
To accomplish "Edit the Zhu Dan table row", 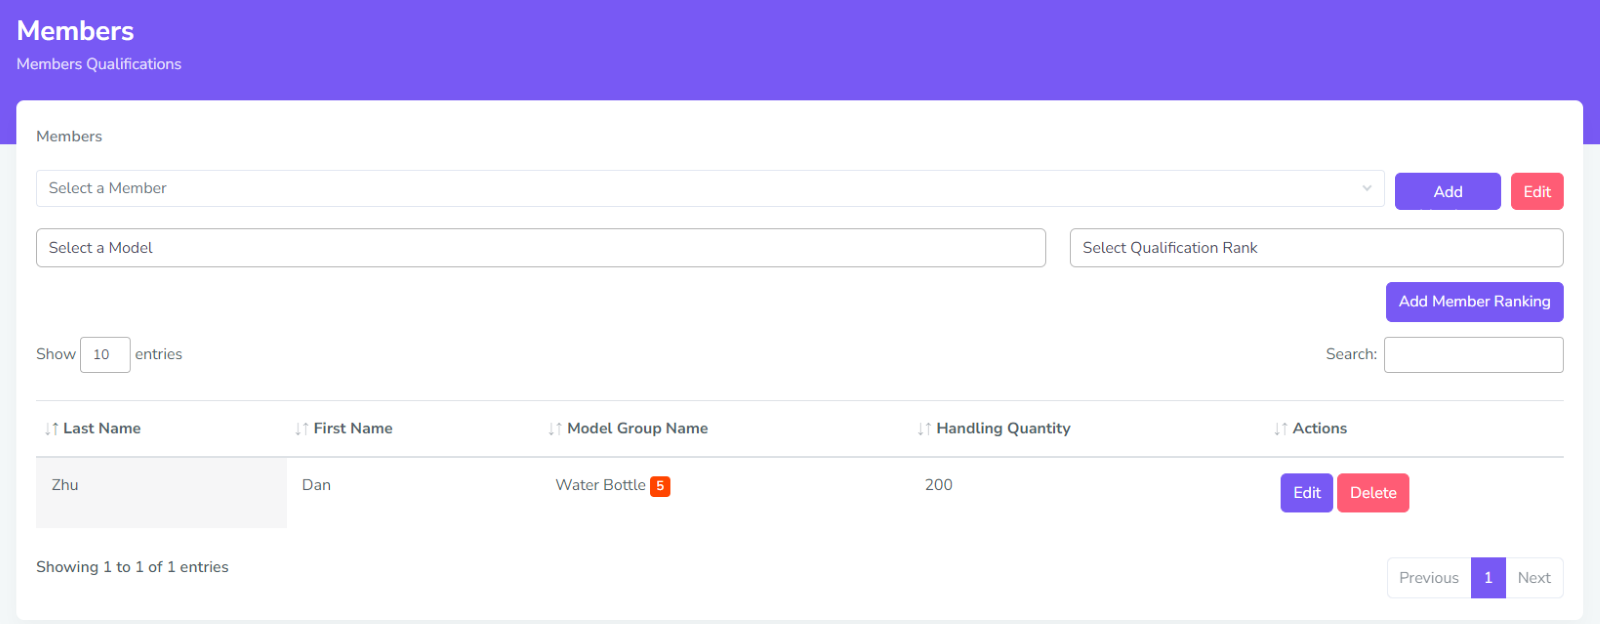I will [x=1306, y=493].
